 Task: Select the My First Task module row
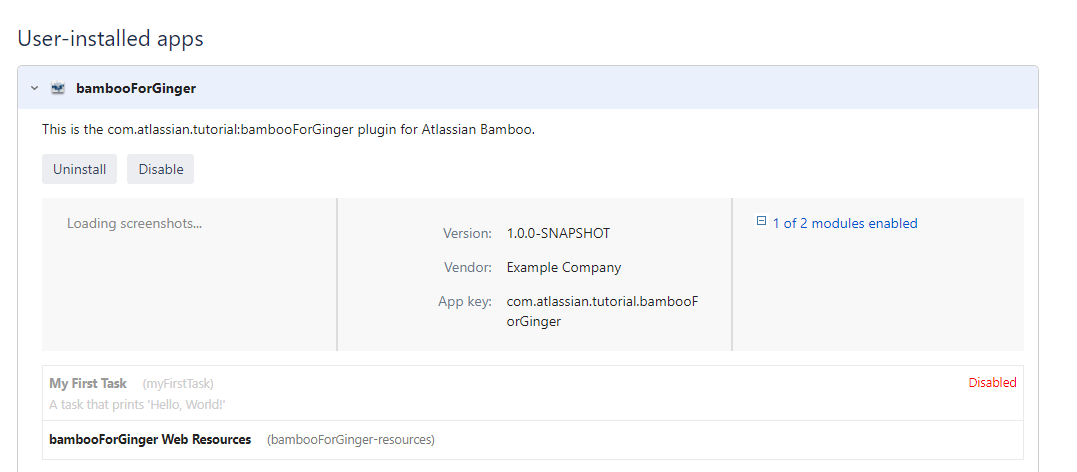tap(532, 393)
